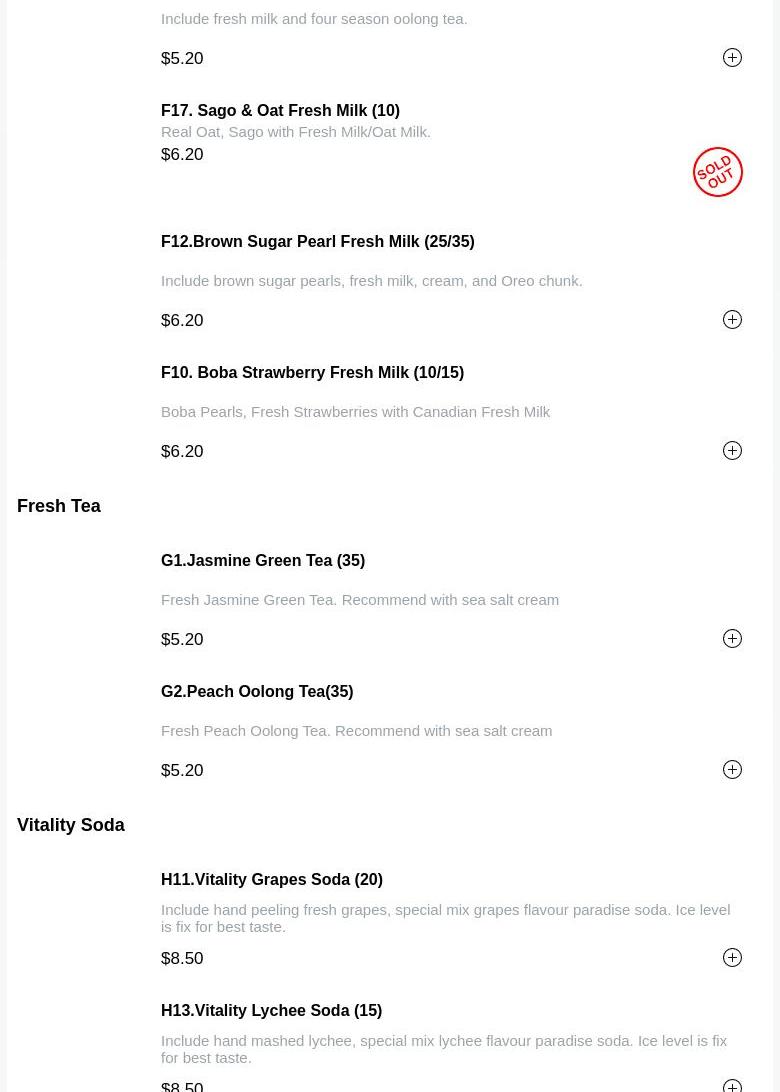Open H13 Vitality Lychee Soda item title

point(271,1011)
